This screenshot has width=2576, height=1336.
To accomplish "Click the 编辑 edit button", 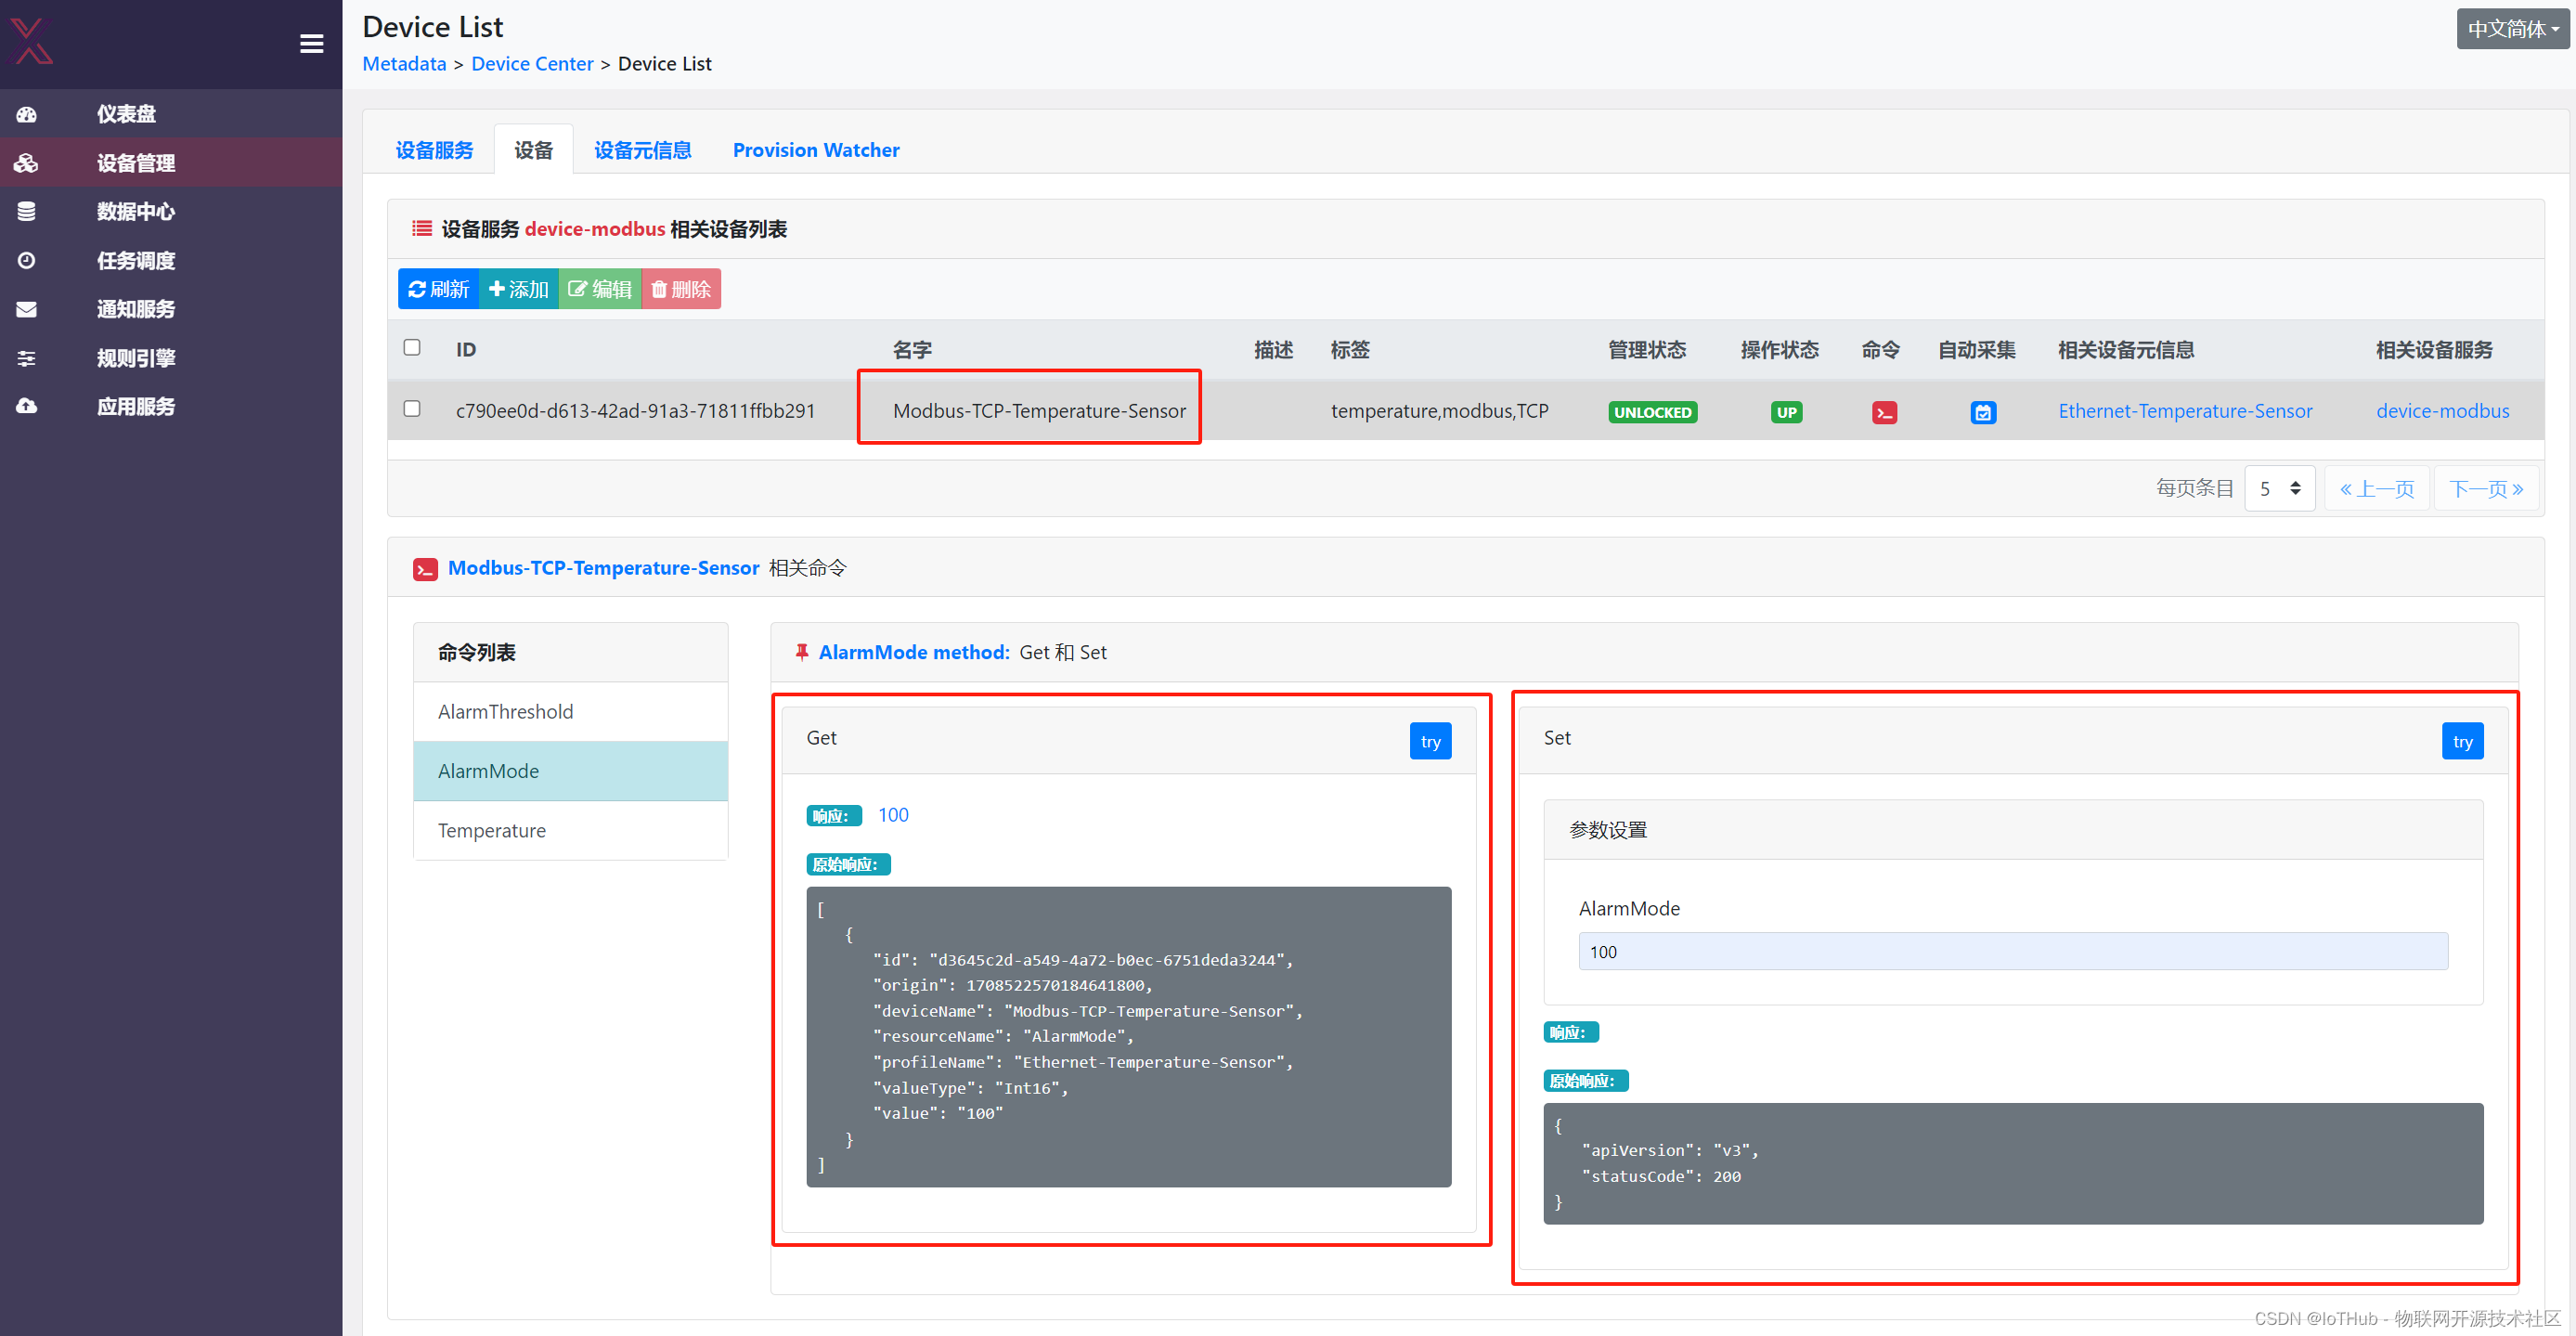I will coord(600,289).
